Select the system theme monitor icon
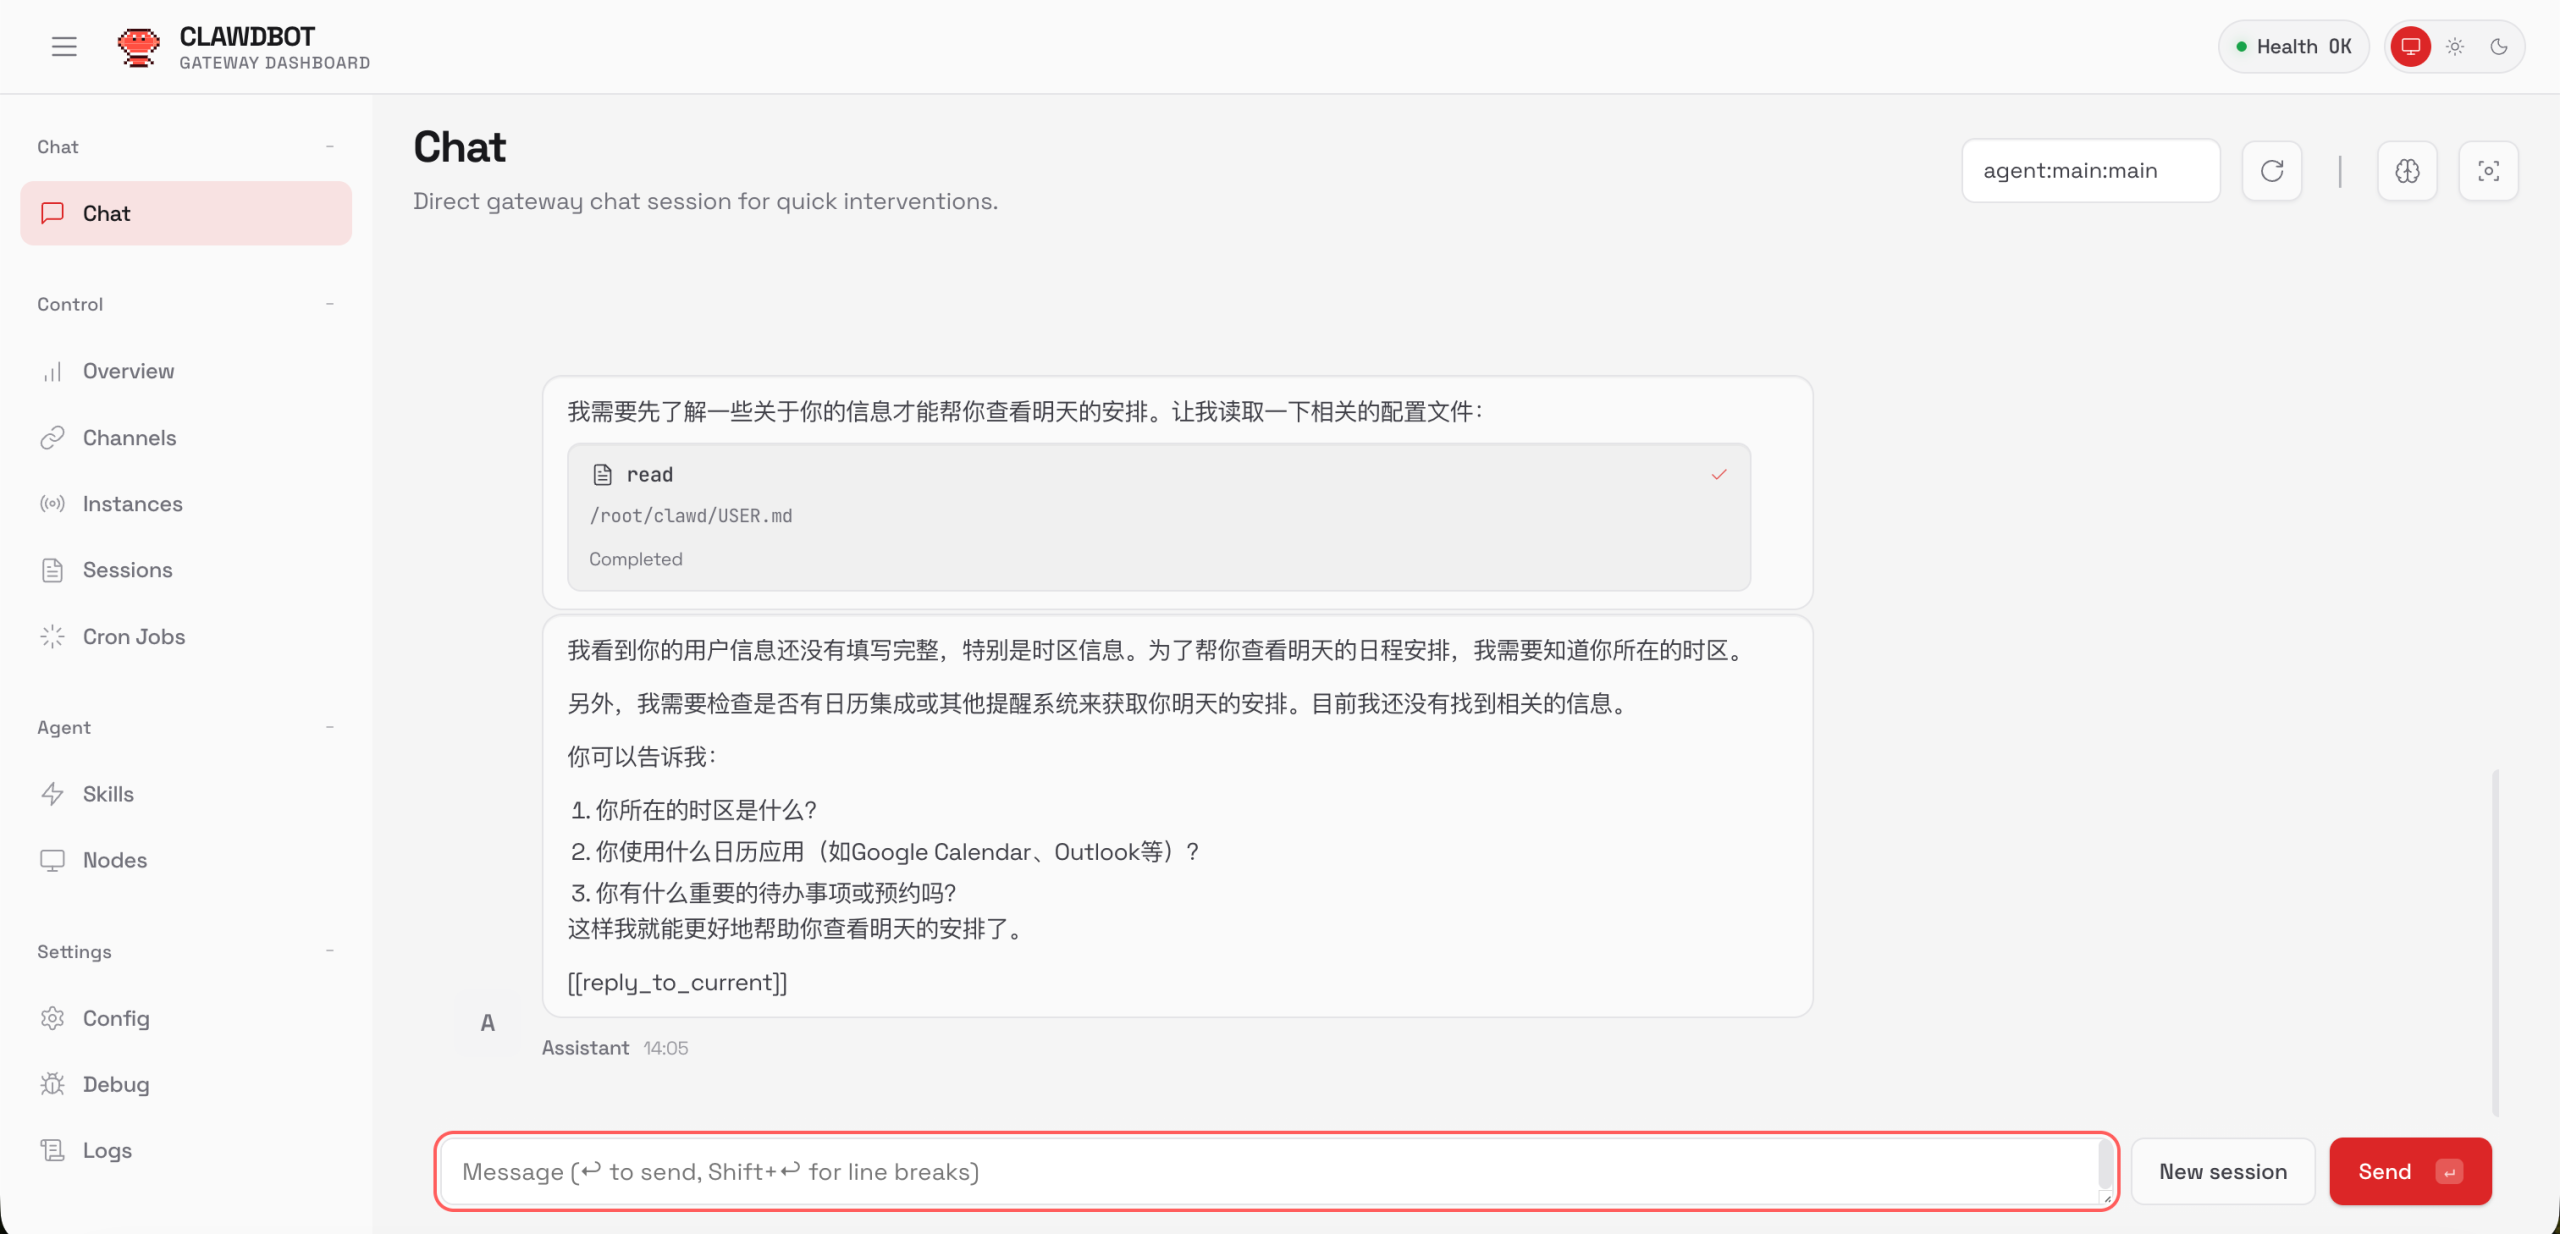Image resolution: width=2560 pixels, height=1234 pixels. click(x=2410, y=46)
